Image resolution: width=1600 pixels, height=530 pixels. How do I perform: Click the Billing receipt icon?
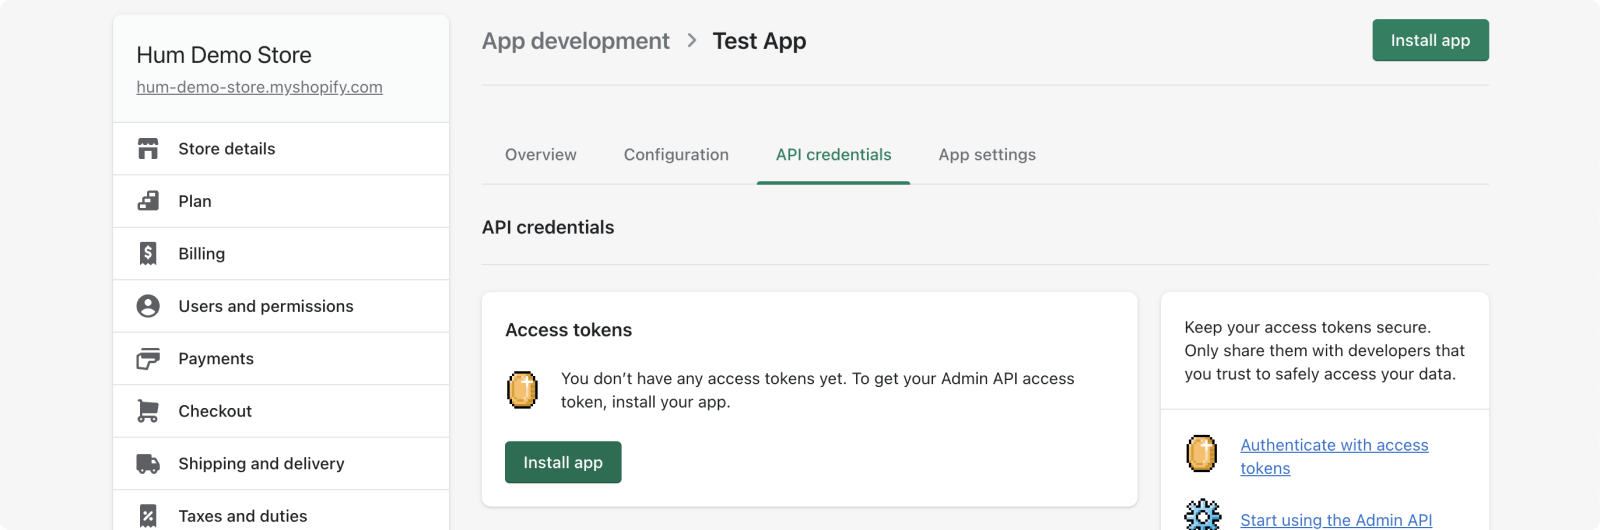[148, 254]
